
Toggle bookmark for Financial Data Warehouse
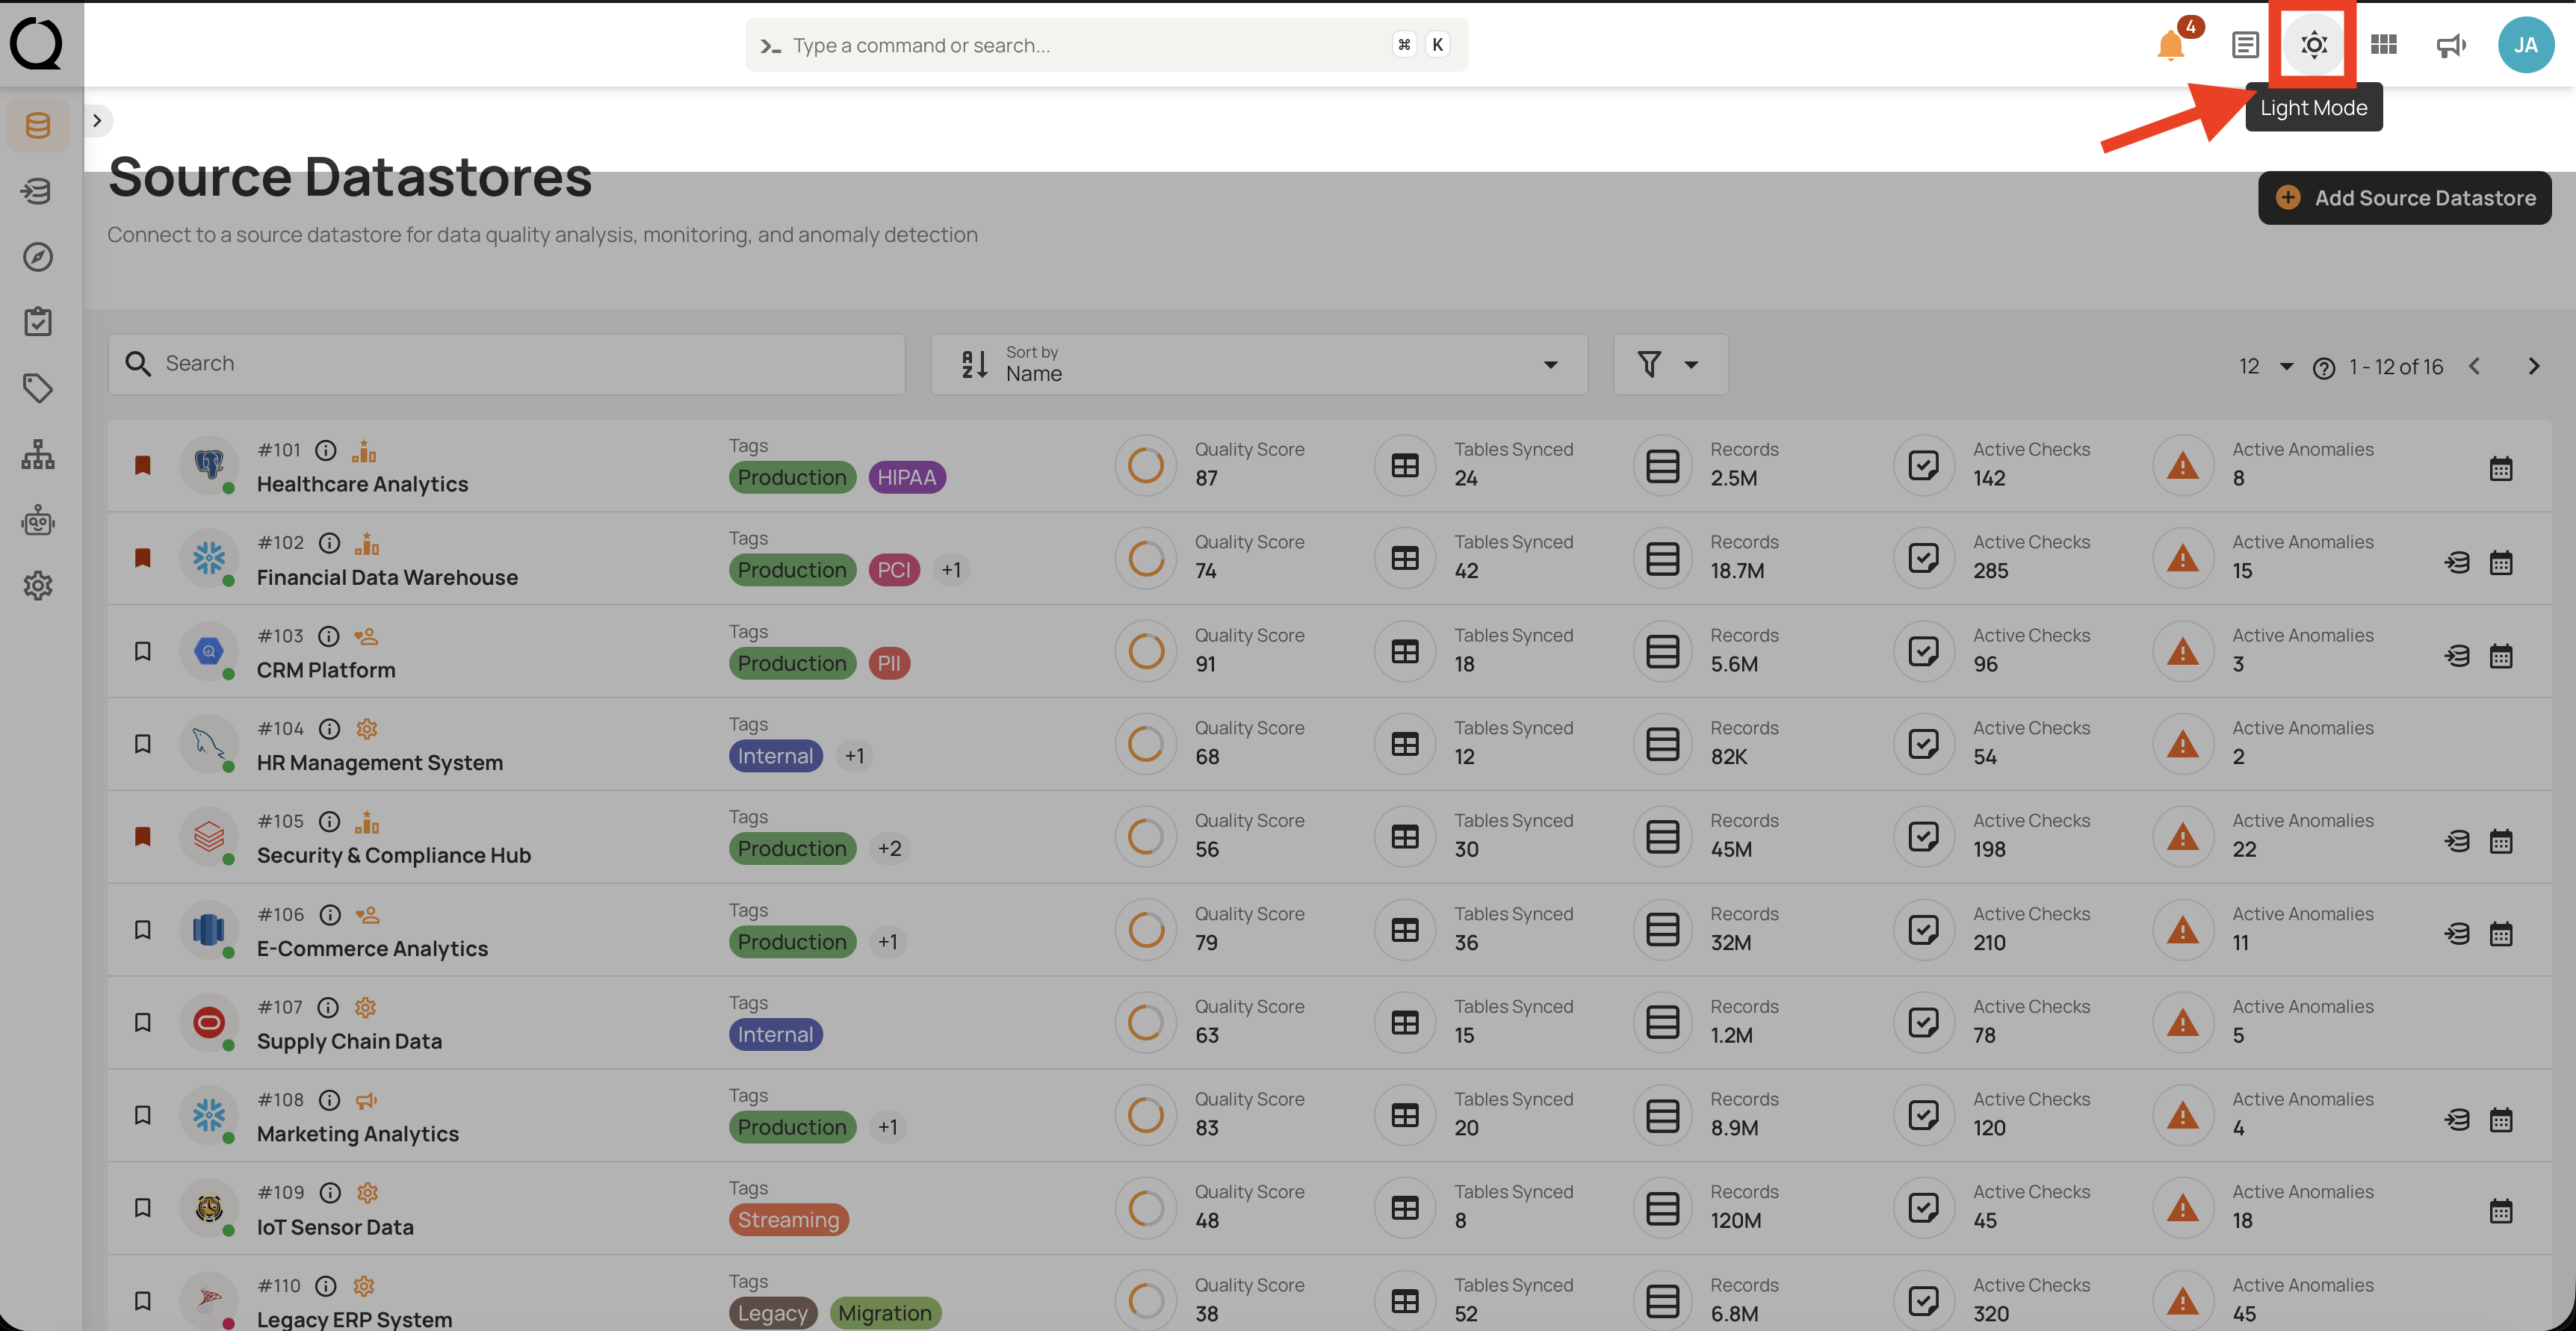point(143,558)
